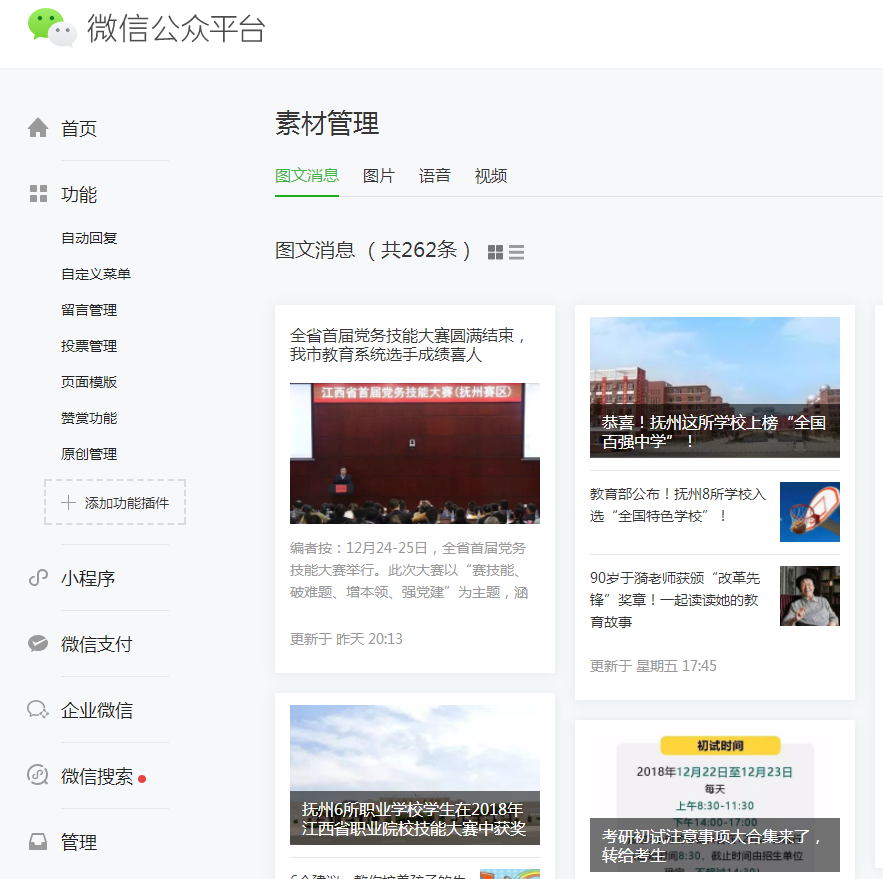
Task: Open 原创管理 in the sidebar
Action: pyautogui.click(x=89, y=454)
